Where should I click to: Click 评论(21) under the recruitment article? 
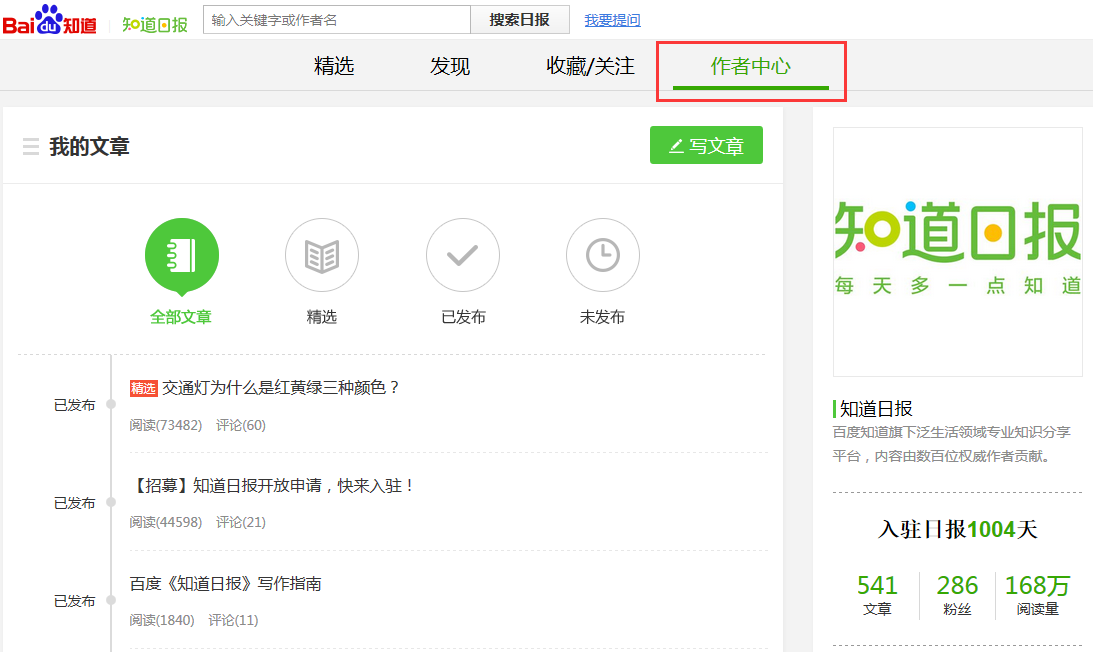click(x=240, y=522)
